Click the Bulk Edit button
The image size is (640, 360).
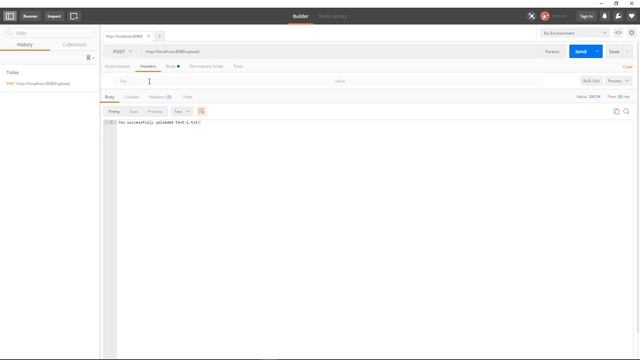point(591,81)
